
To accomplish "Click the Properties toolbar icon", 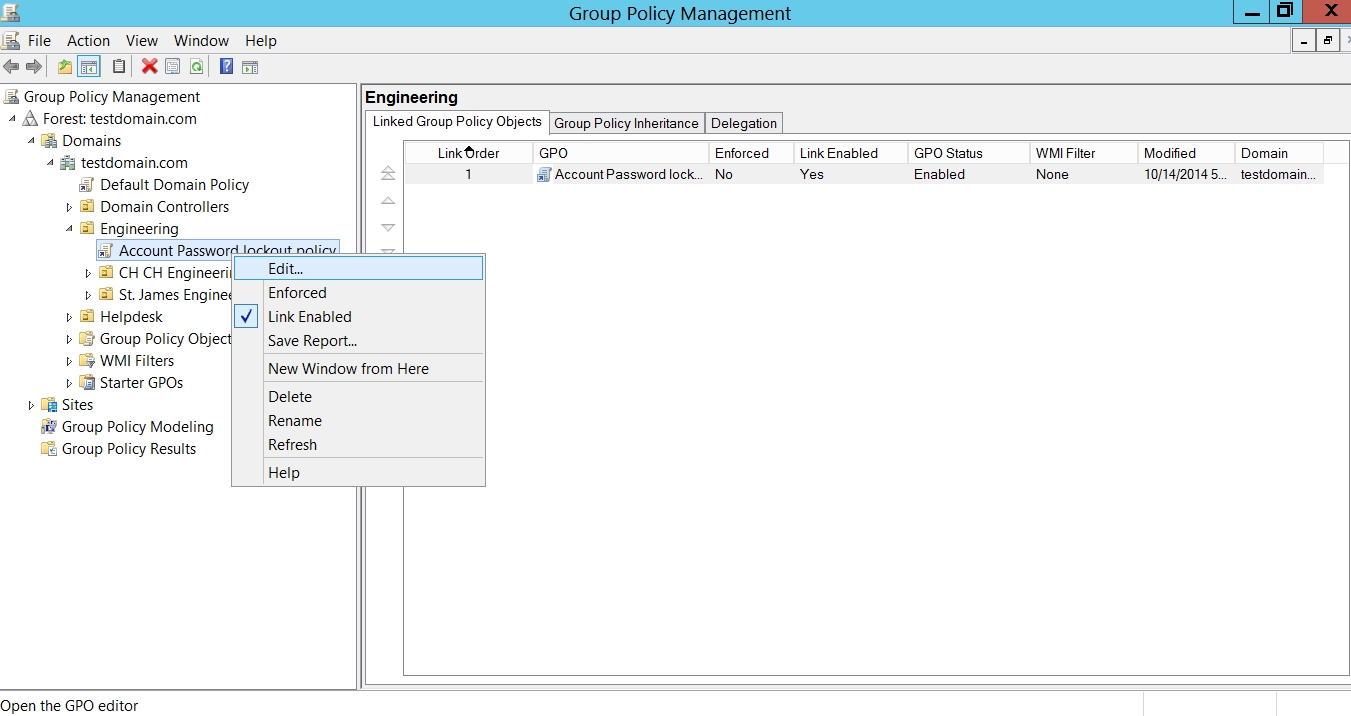I will tap(173, 67).
